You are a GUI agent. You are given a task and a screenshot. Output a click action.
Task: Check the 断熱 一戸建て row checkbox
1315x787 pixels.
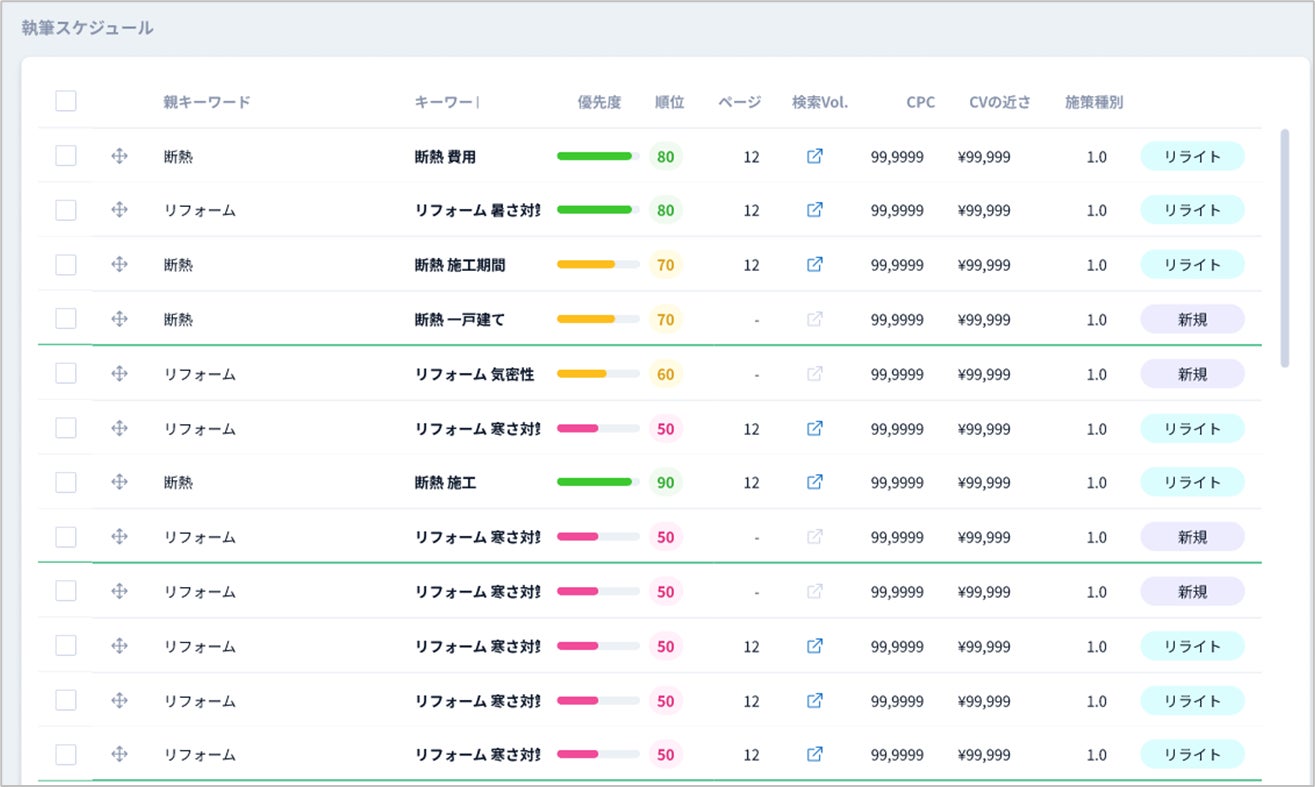pyautogui.click(x=66, y=319)
